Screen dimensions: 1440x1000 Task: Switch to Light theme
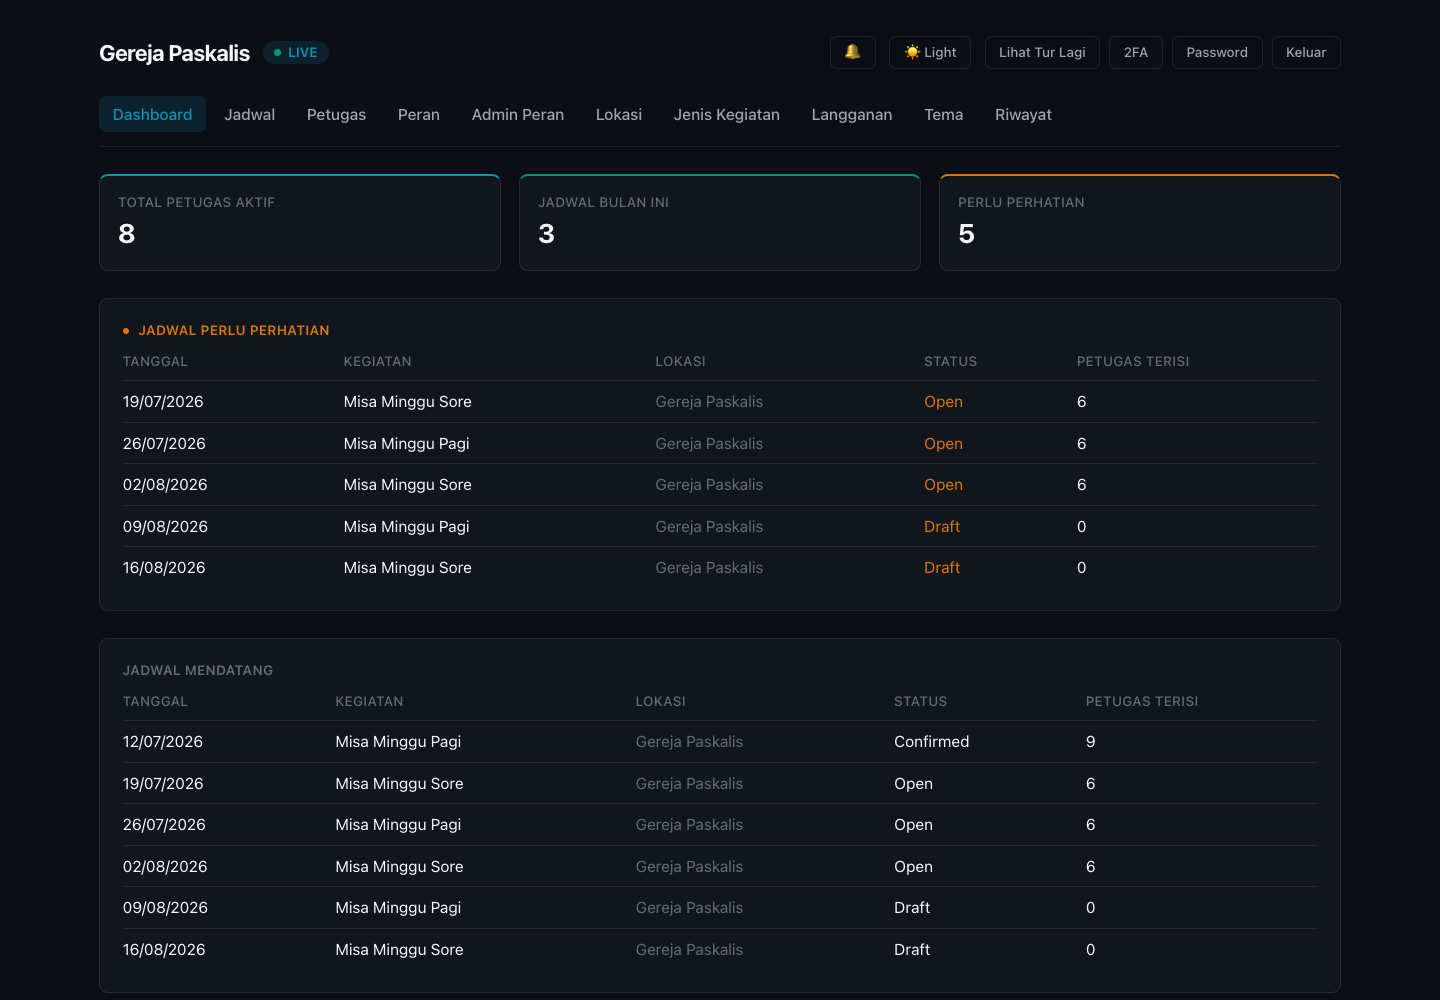click(x=930, y=52)
